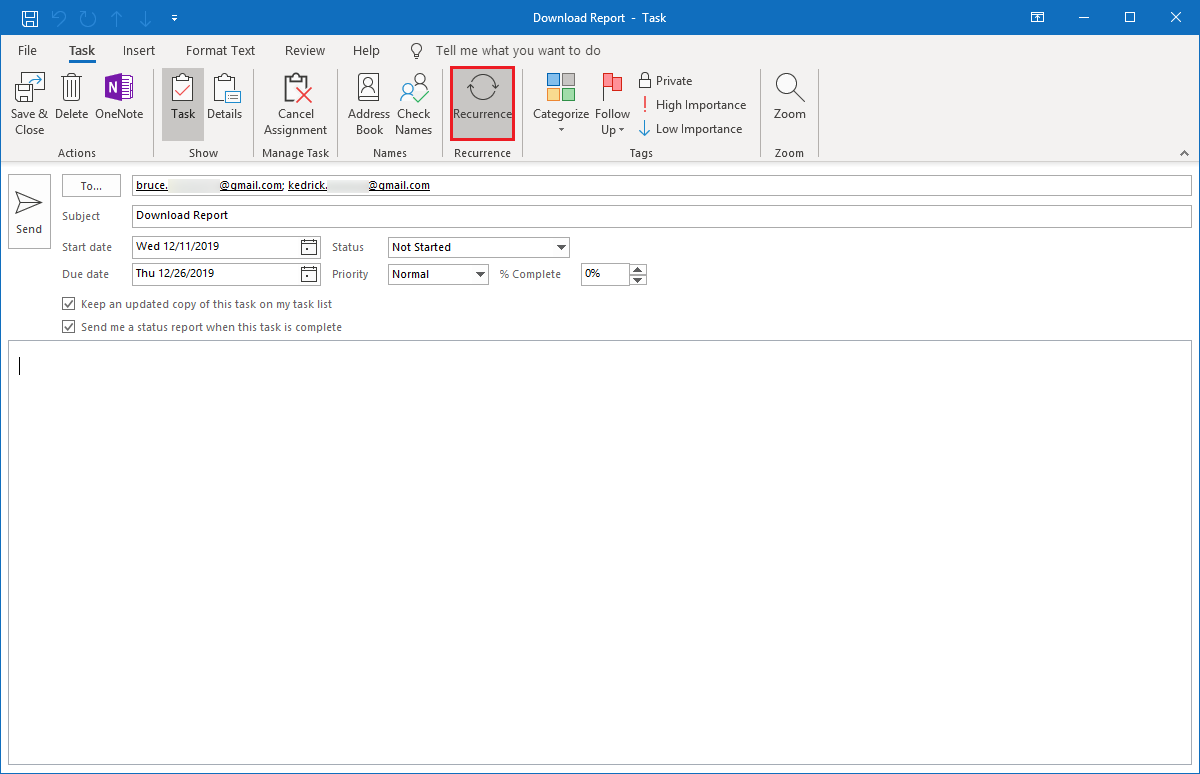Go to Next Item arrow

click(145, 18)
